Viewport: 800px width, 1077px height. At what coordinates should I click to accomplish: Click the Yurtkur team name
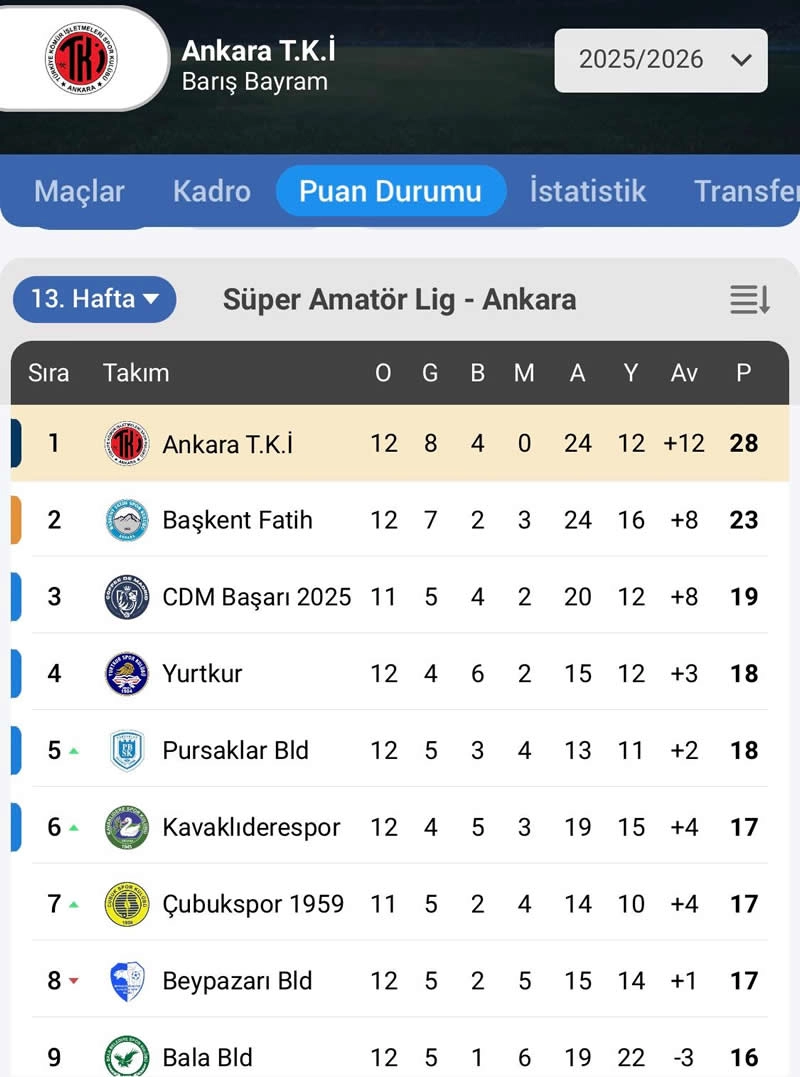(201, 673)
